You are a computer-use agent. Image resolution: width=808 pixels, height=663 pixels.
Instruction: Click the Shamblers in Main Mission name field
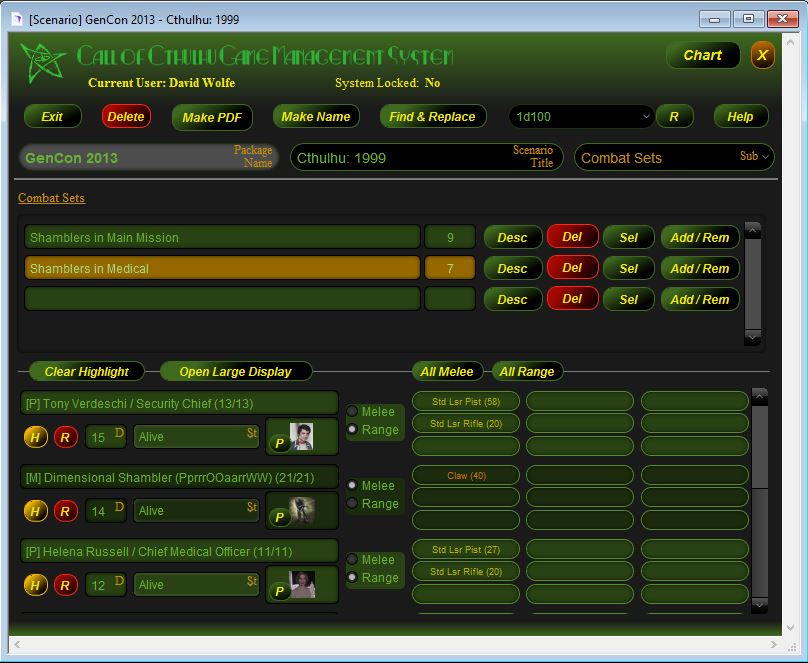coord(222,237)
